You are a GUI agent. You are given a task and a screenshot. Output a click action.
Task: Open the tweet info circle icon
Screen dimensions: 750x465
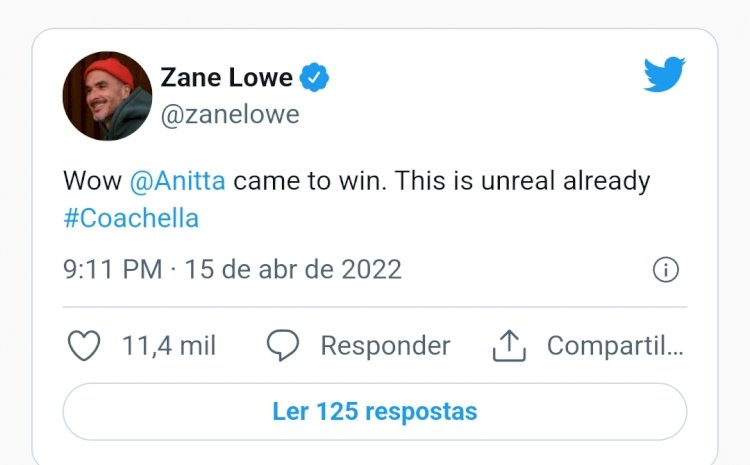point(665,270)
